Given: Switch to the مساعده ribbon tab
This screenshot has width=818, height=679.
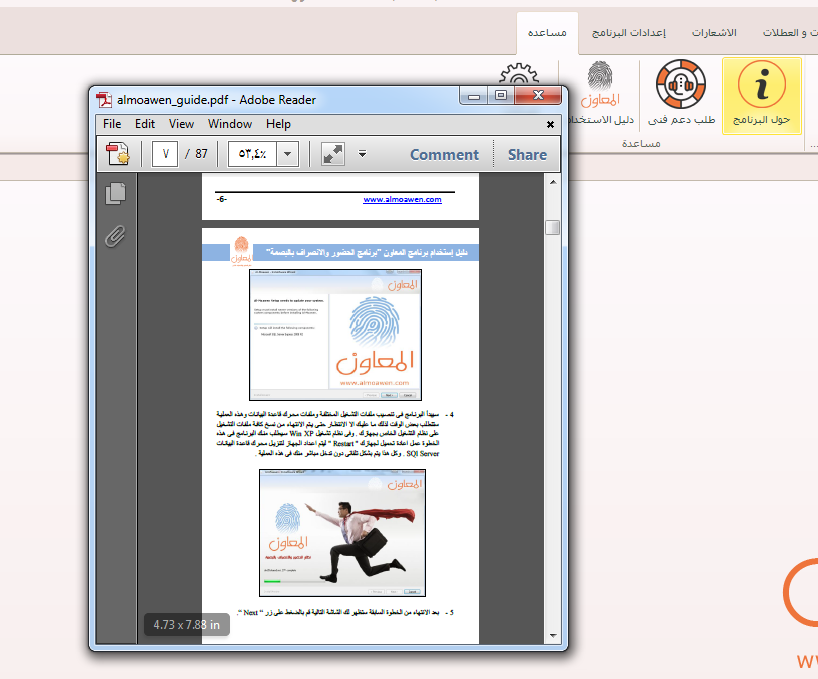Looking at the screenshot, I should coord(547,33).
